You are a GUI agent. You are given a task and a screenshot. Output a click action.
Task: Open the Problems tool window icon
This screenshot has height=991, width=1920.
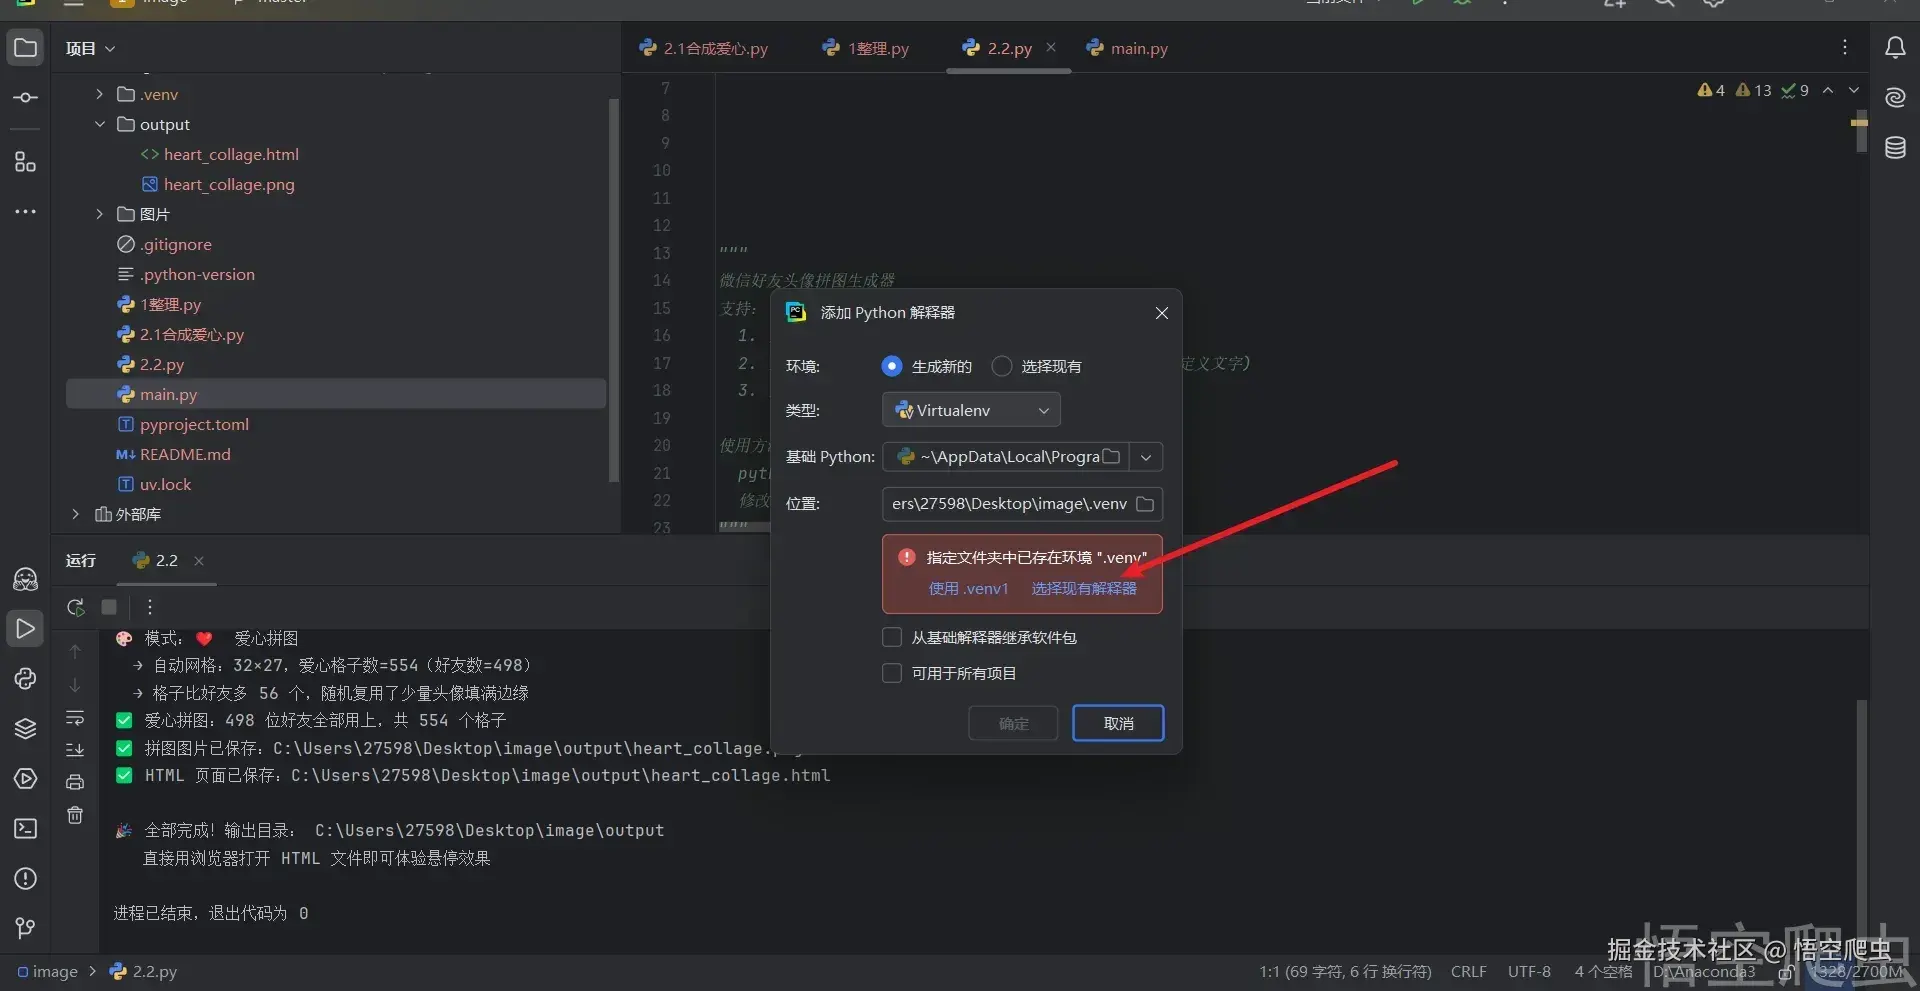25,879
